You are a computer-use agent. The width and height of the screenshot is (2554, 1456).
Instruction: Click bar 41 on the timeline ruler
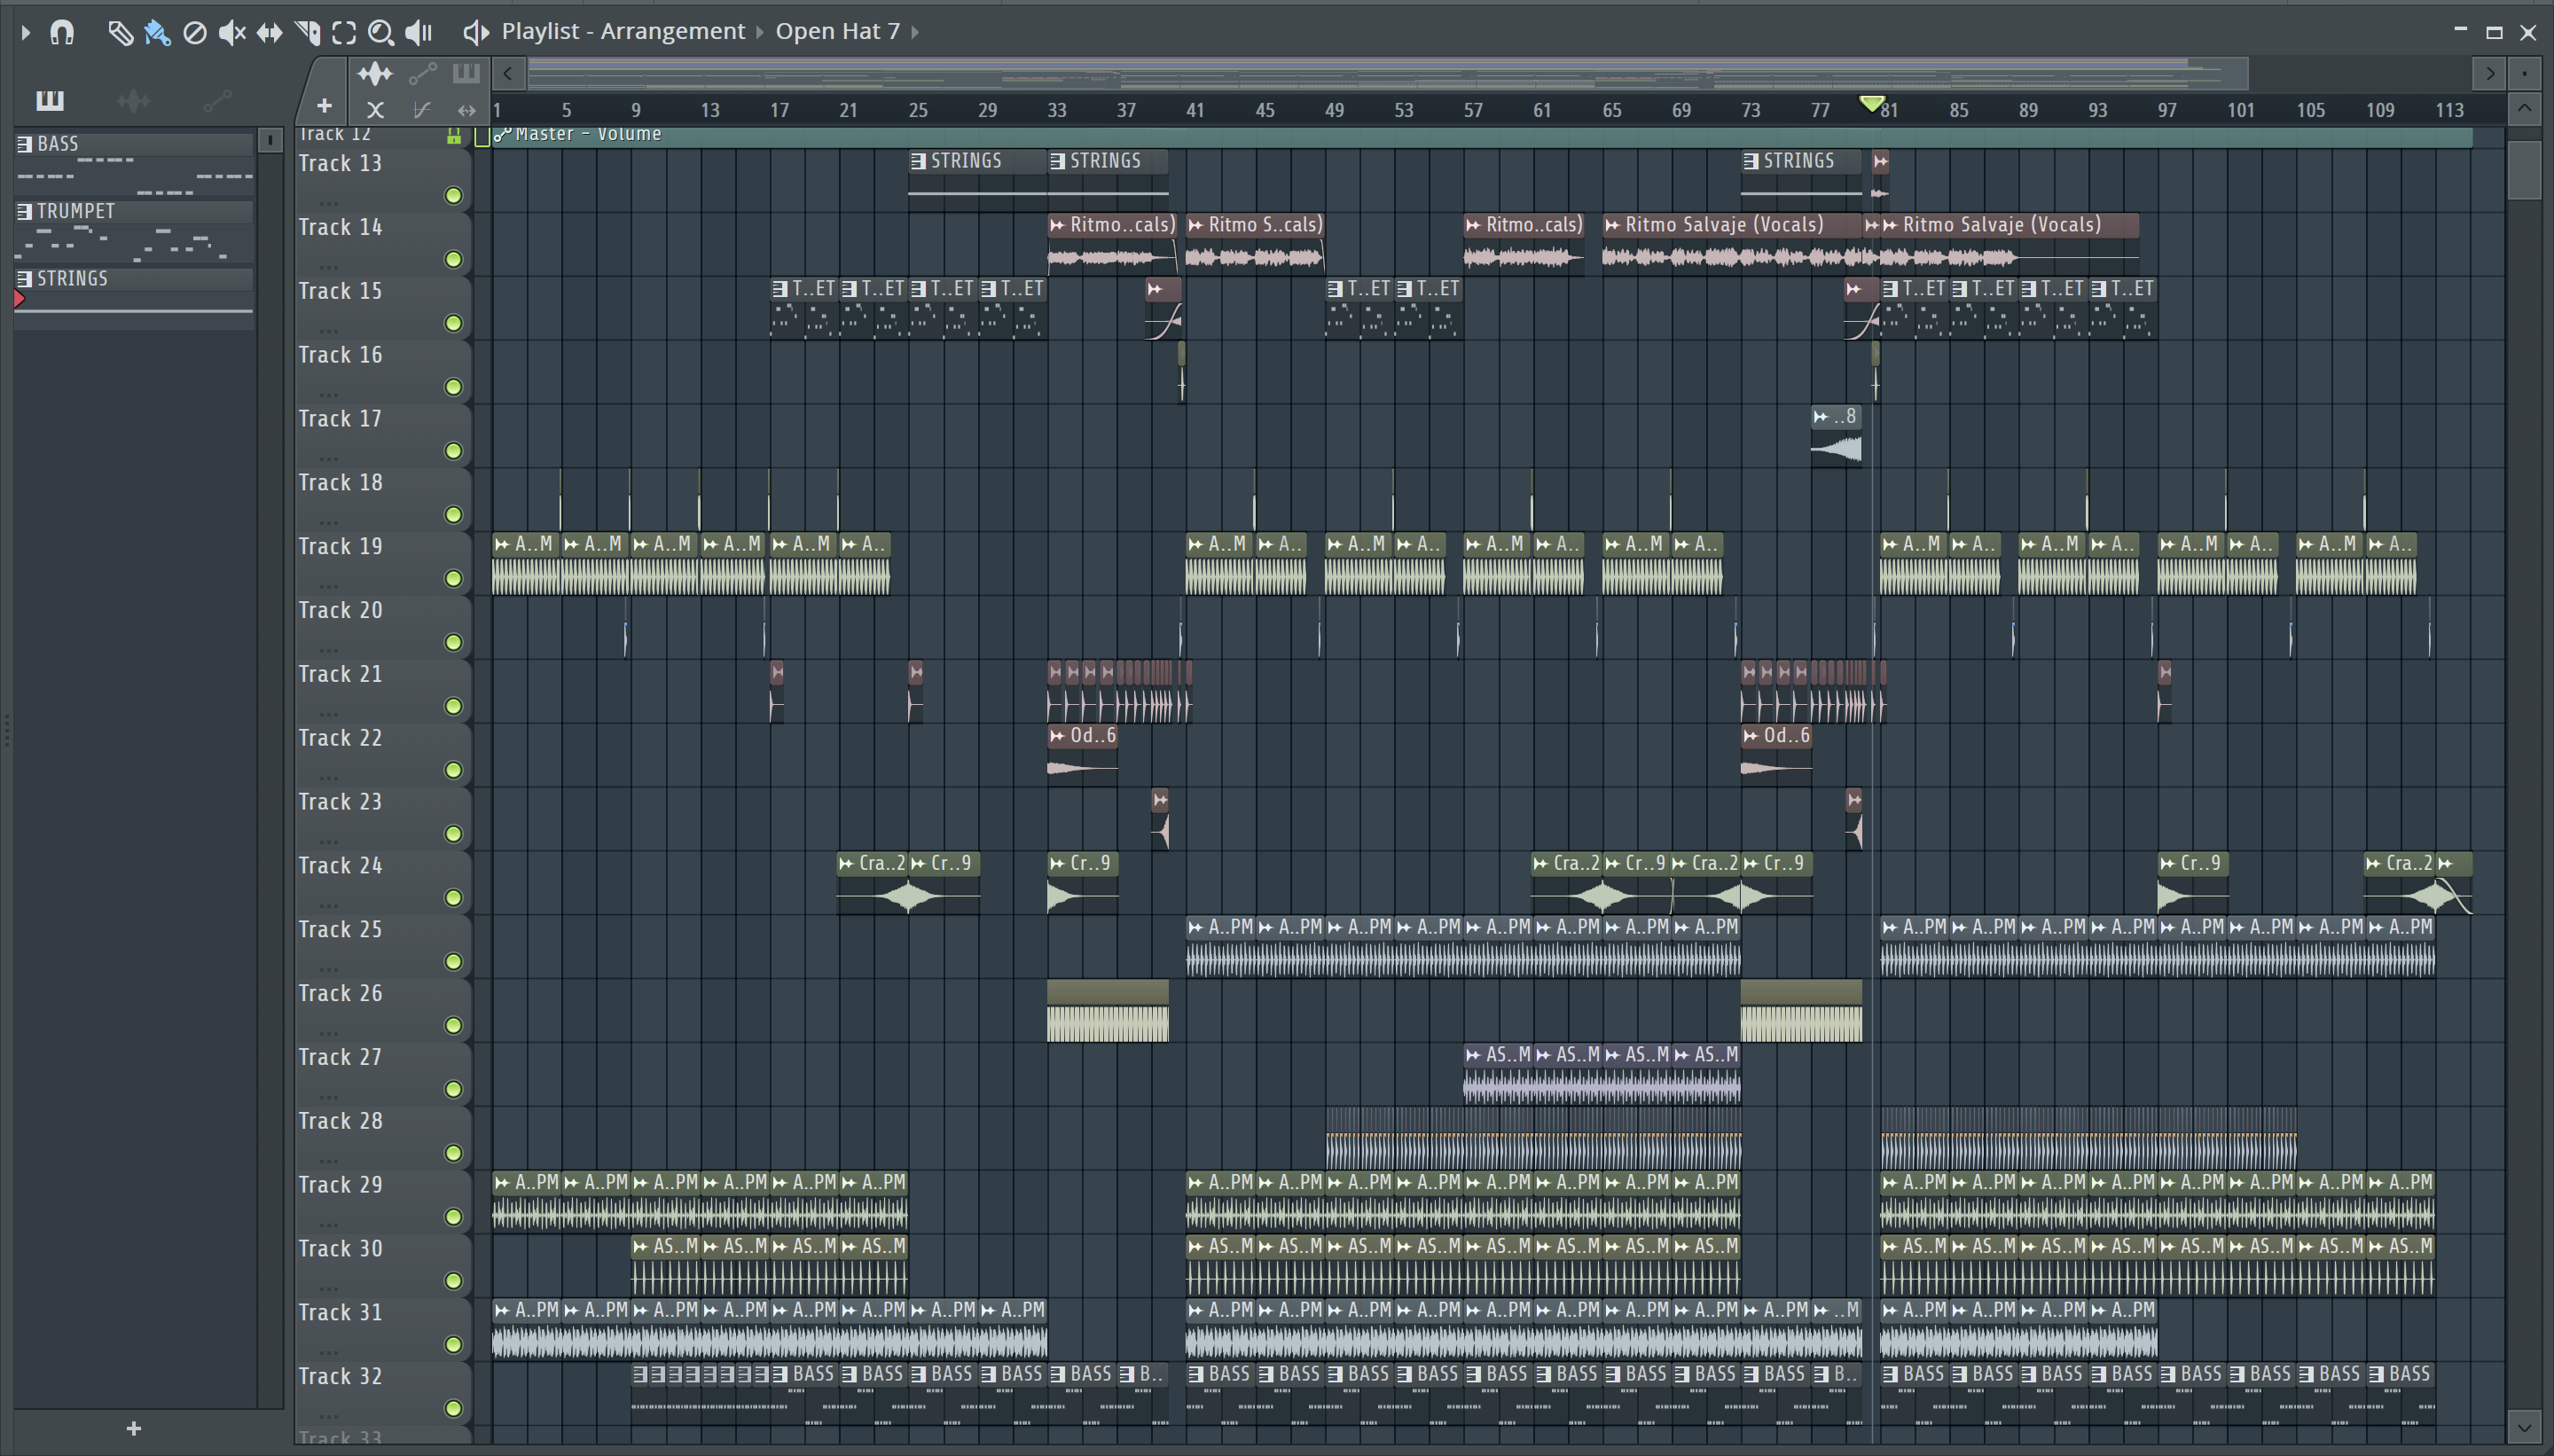[1195, 110]
